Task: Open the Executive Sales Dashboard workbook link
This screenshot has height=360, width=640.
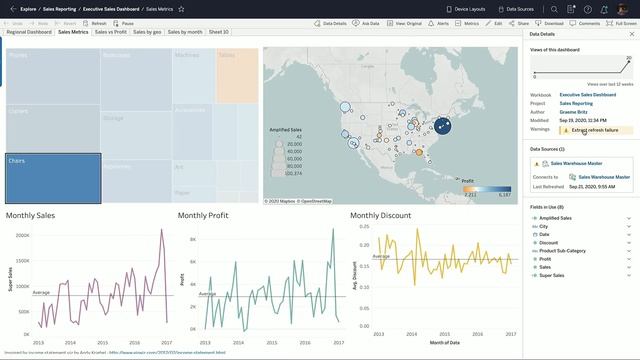Action: (587, 95)
